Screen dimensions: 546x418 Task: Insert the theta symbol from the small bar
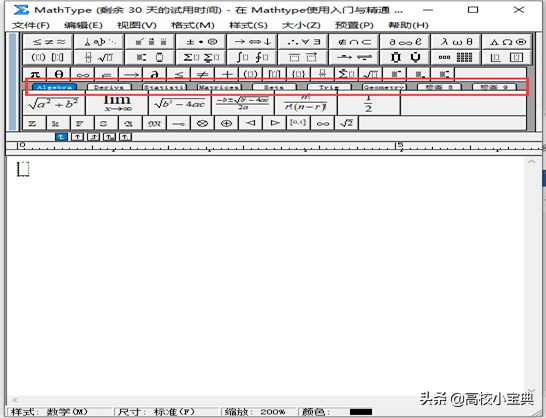coord(59,74)
